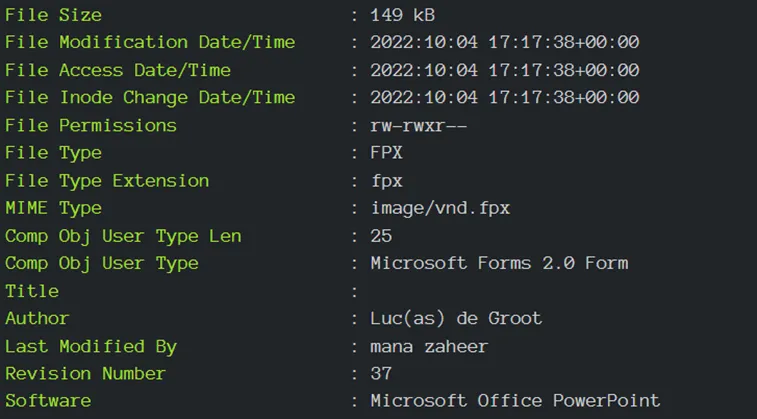The width and height of the screenshot is (757, 419).
Task: Click the Last Modified By label
Action: pyautogui.click(x=91, y=347)
